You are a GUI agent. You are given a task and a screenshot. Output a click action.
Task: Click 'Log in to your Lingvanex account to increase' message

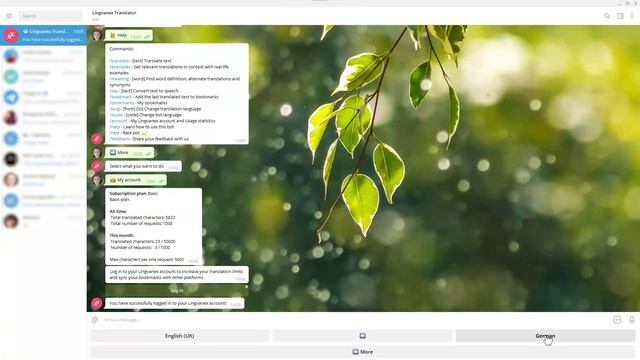click(177, 274)
